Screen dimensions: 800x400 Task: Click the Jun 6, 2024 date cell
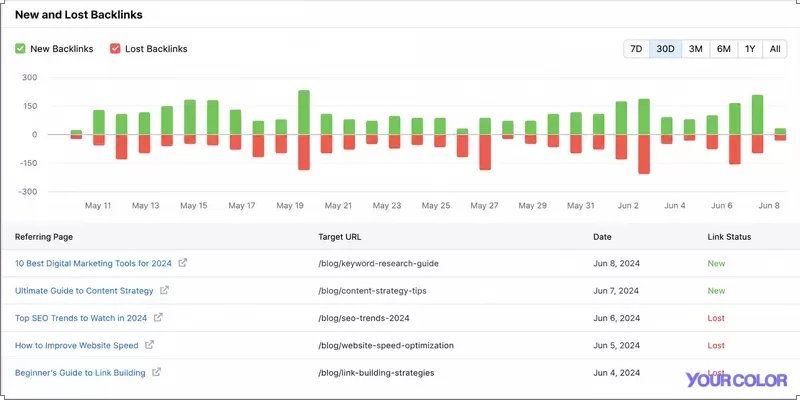pos(616,318)
